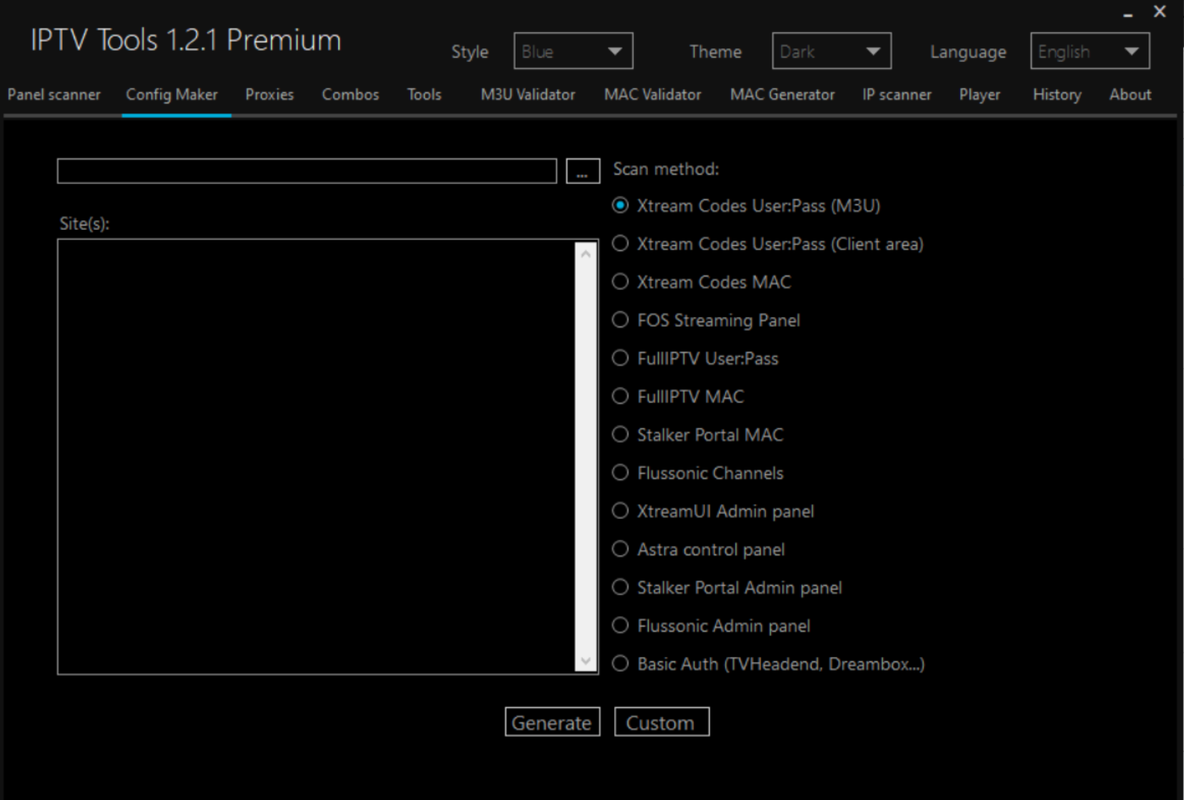Open the Style dropdown set to Blue
The width and height of the screenshot is (1184, 800).
click(x=573, y=51)
